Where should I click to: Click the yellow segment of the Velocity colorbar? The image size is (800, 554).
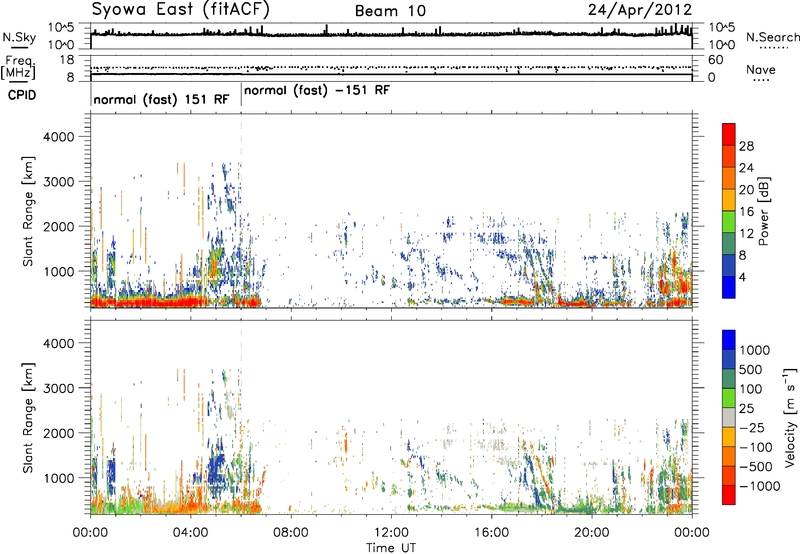coord(729,437)
